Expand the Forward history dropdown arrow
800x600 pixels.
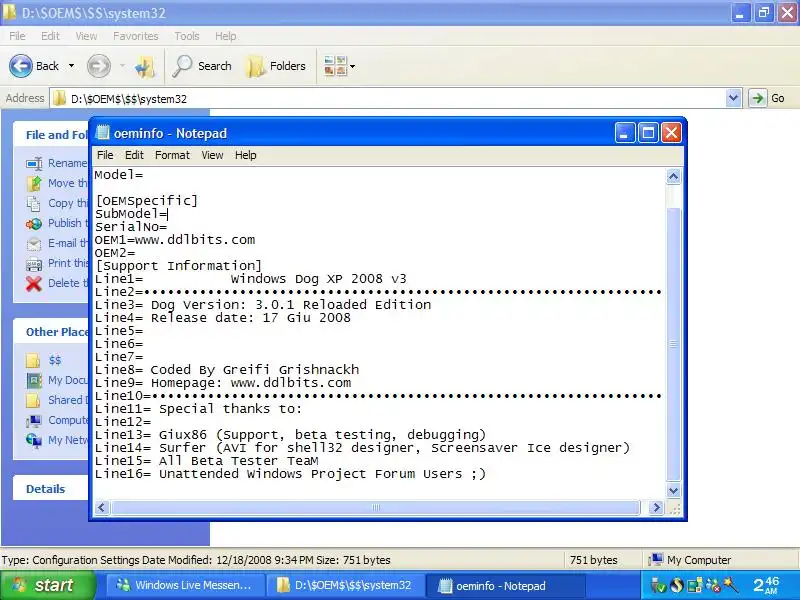click(122, 66)
